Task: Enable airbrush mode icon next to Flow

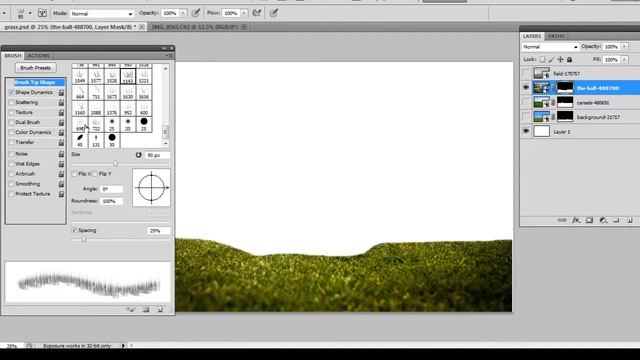Action: coord(257,13)
